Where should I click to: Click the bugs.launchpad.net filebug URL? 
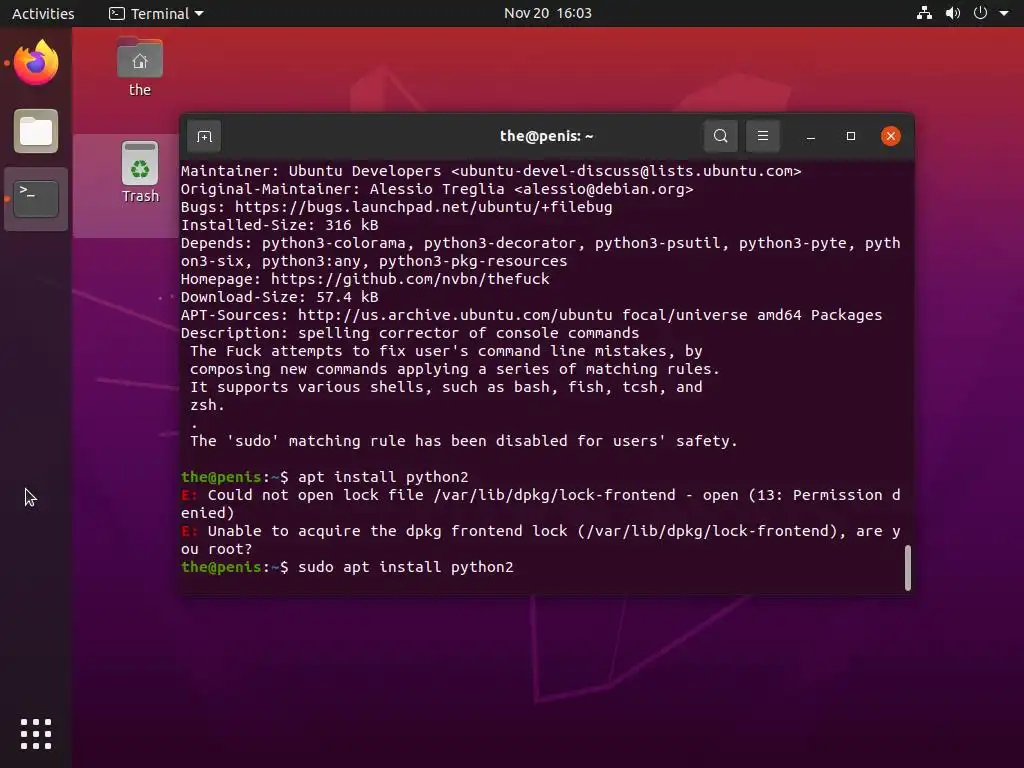(x=423, y=207)
